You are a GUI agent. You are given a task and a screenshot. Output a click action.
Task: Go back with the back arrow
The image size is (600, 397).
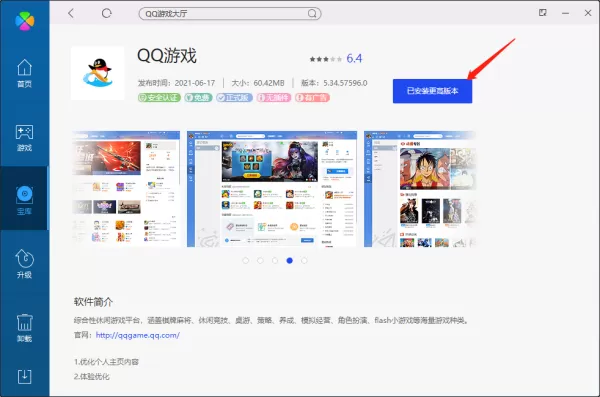click(71, 13)
